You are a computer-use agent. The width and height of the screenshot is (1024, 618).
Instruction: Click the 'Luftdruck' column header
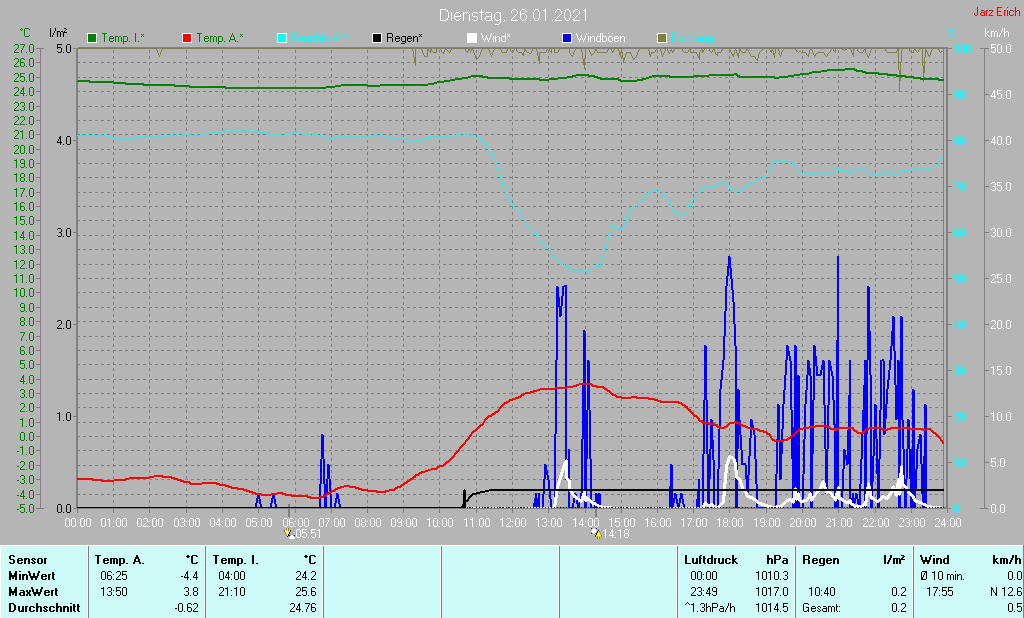[x=711, y=560]
